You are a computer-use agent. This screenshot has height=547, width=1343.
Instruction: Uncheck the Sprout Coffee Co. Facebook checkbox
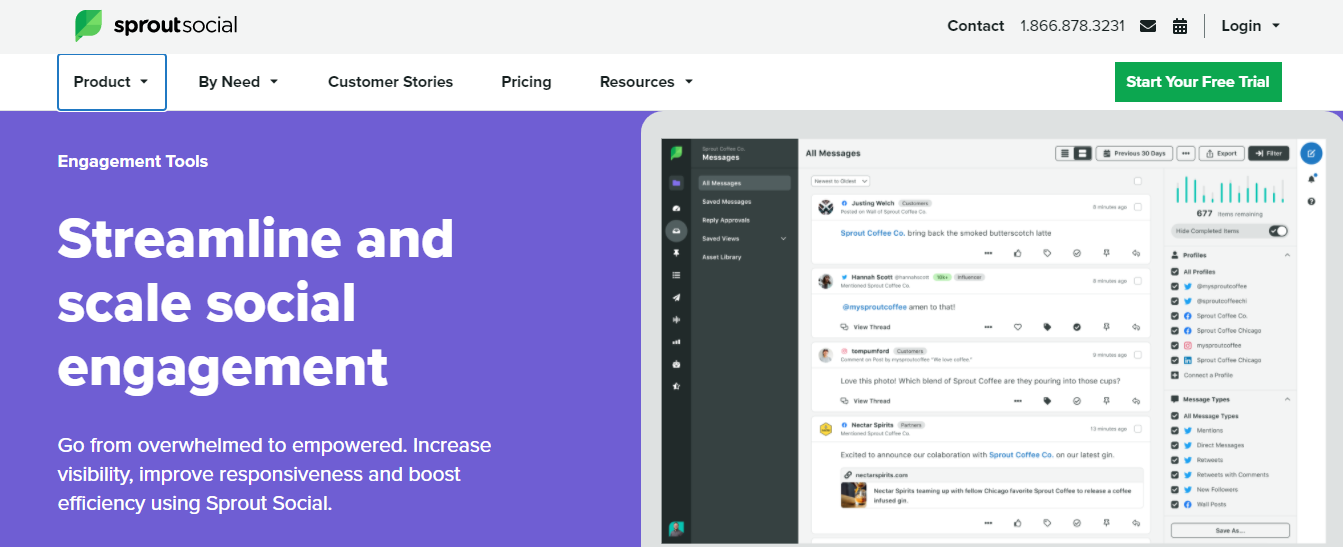[1175, 316]
